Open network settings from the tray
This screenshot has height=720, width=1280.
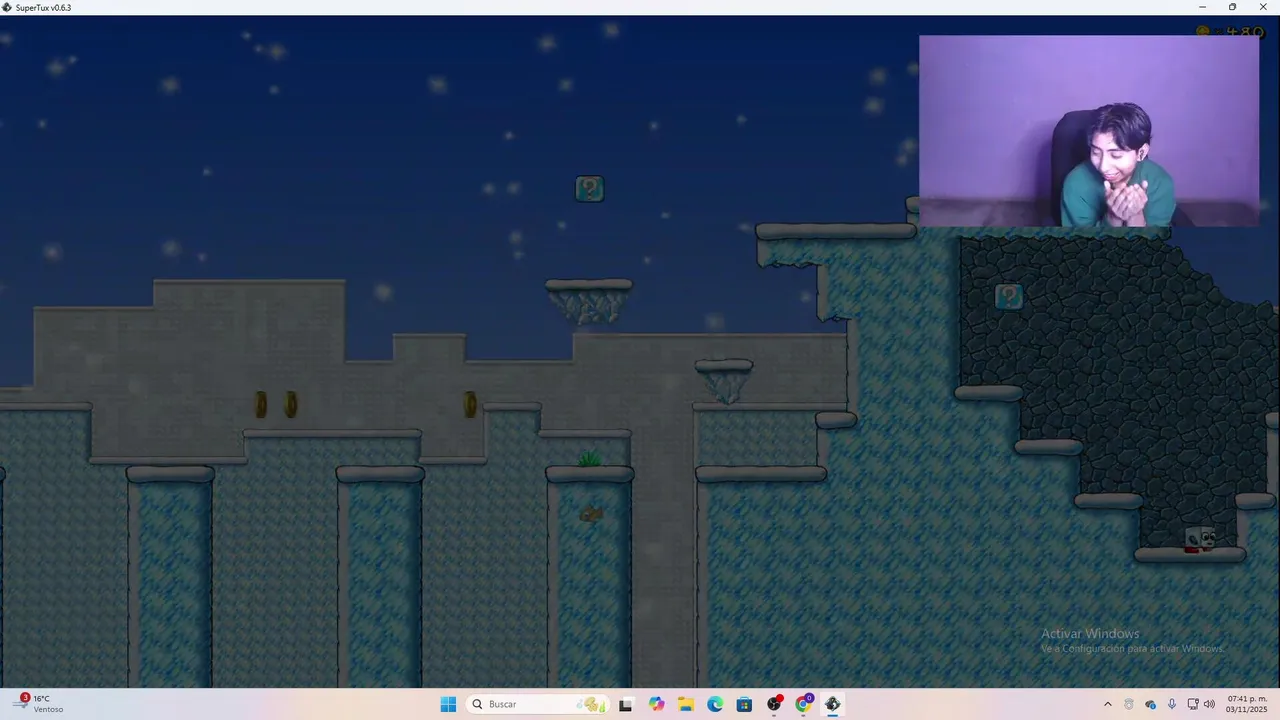pyautogui.click(x=1192, y=704)
